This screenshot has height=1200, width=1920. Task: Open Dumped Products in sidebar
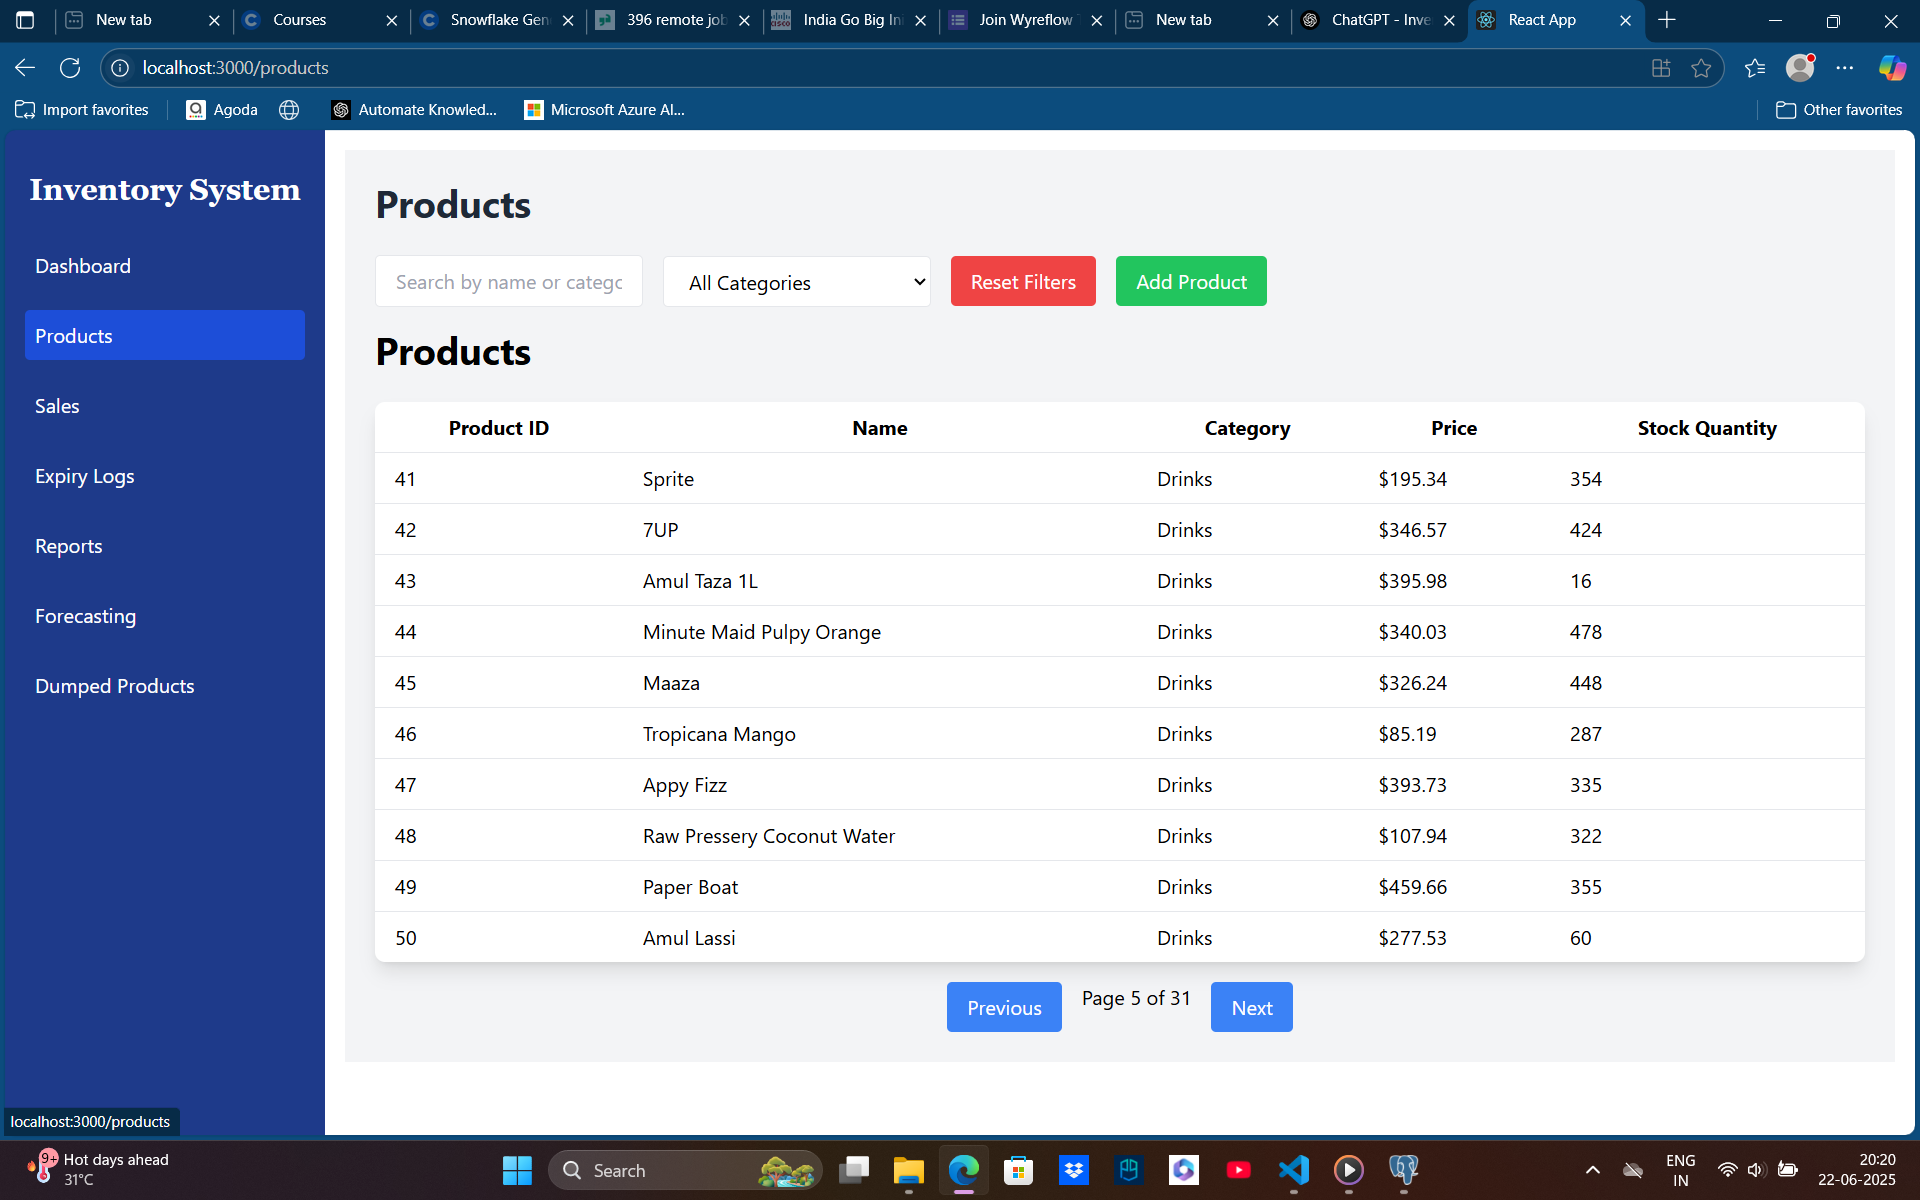point(165,686)
